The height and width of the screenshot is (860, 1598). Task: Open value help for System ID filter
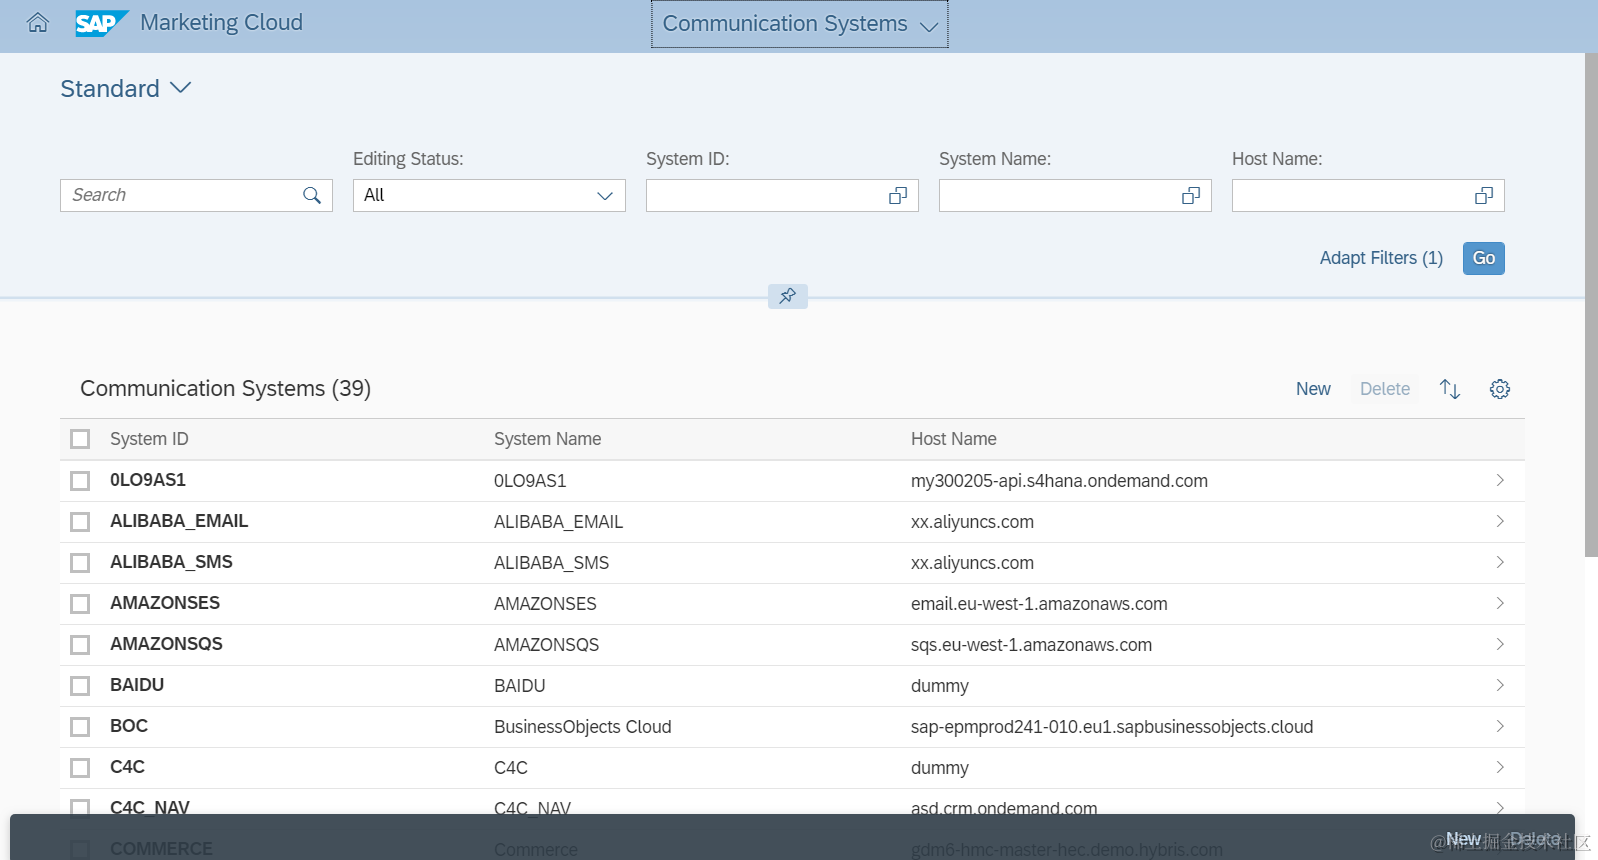[898, 196]
